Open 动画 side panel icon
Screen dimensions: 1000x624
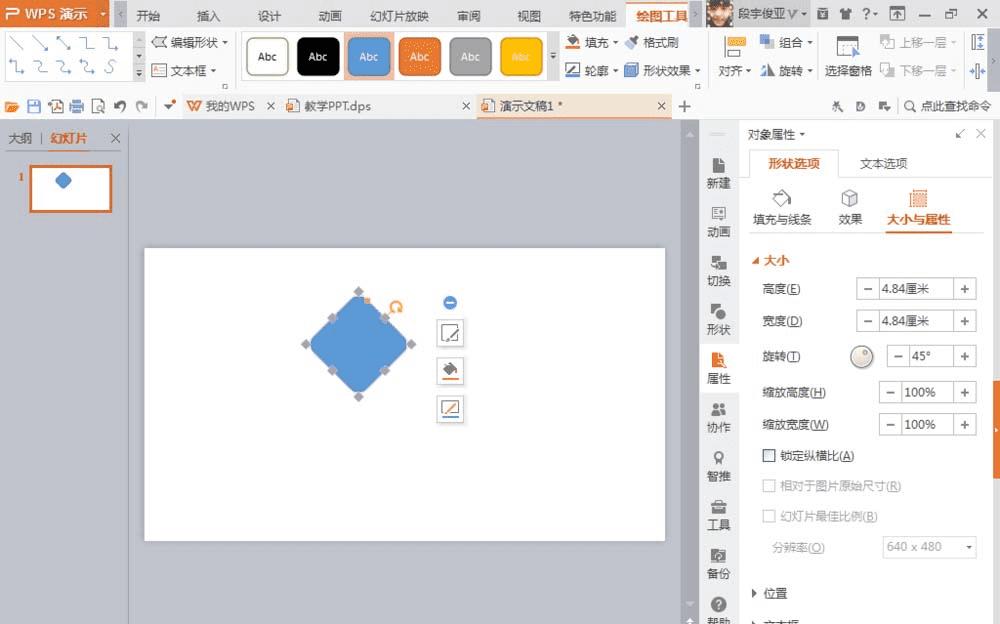[x=718, y=221]
